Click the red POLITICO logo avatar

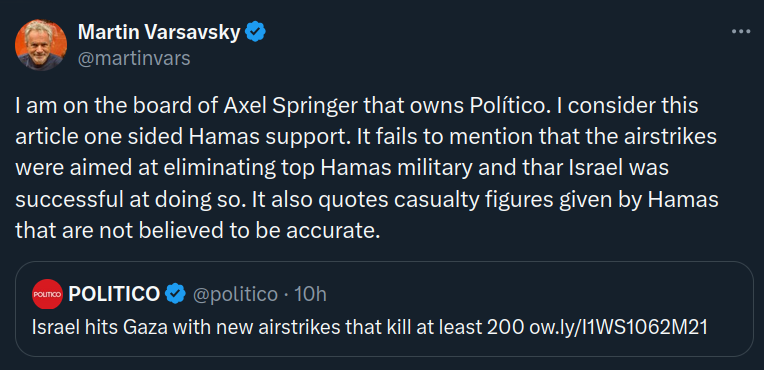(x=47, y=294)
